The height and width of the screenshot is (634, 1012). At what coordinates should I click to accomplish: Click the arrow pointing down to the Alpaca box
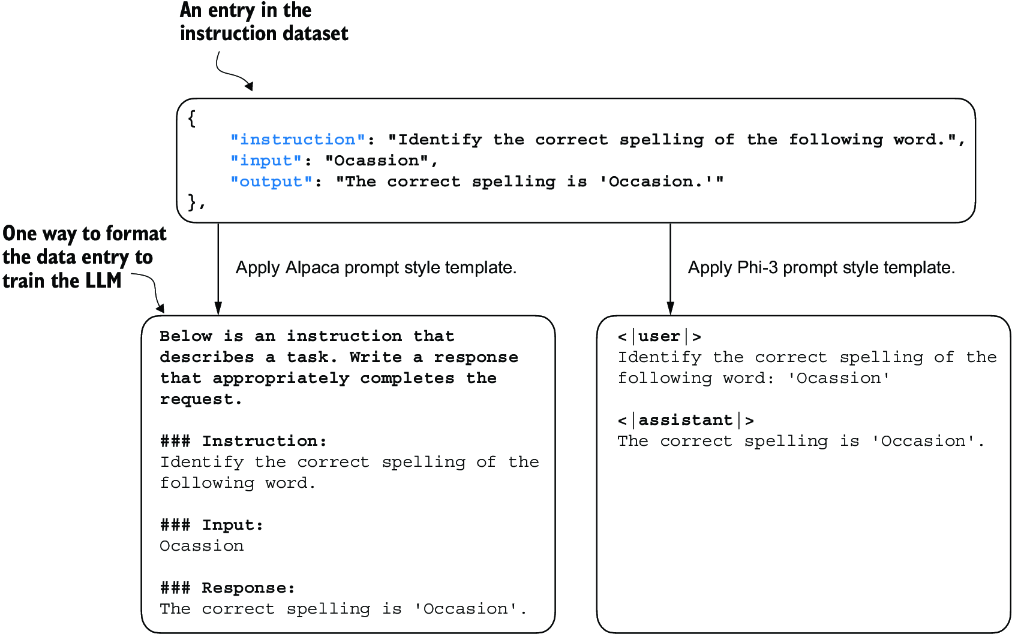tap(218, 268)
